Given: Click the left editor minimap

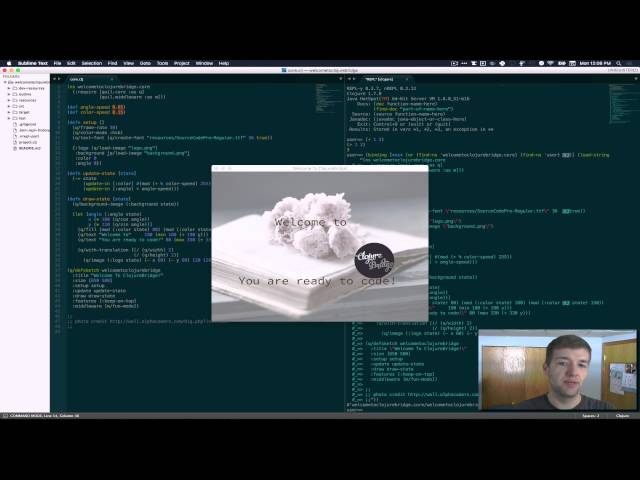Looking at the screenshot, I should [x=327, y=98].
